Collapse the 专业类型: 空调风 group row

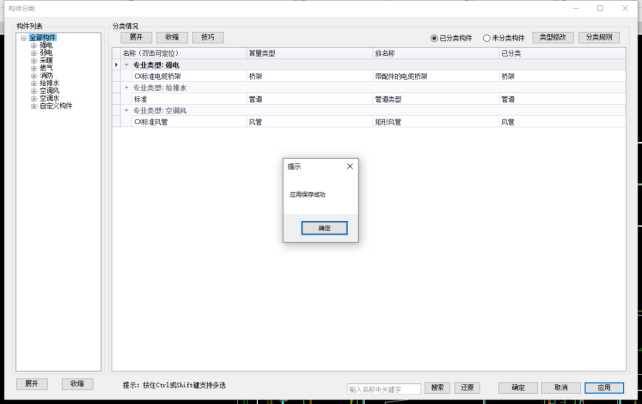[x=126, y=110]
